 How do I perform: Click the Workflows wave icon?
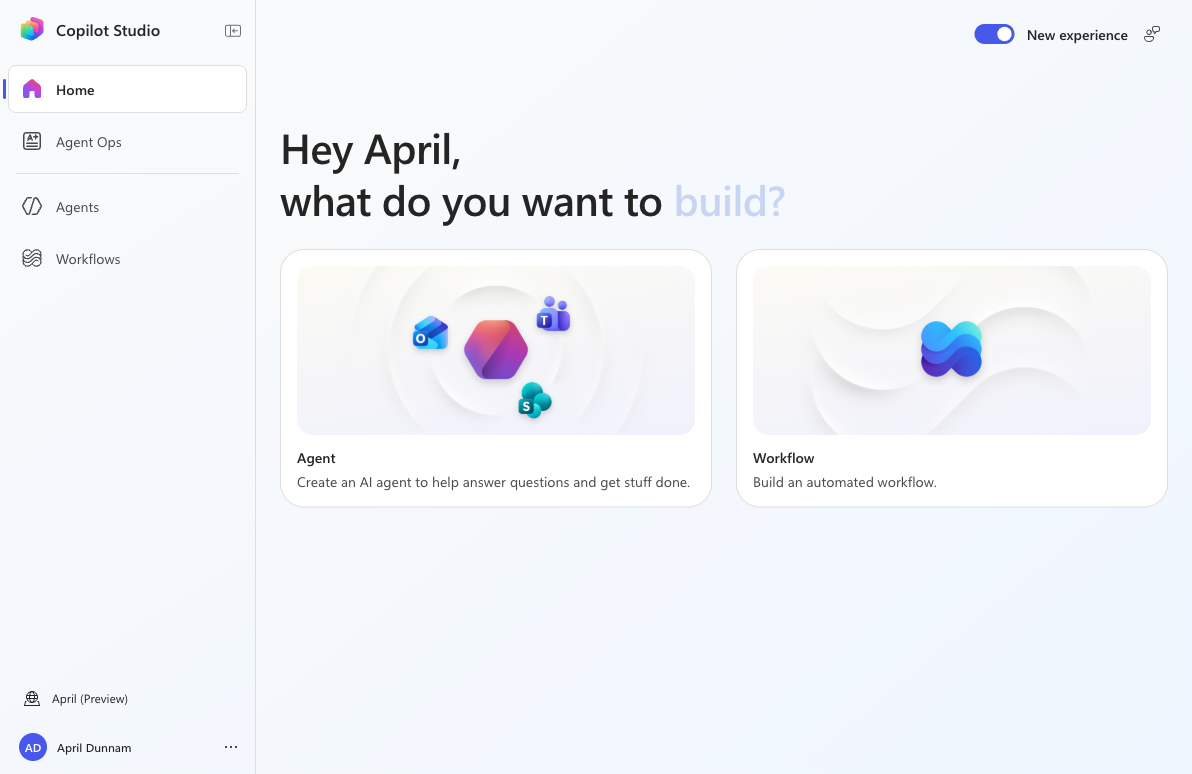(32, 259)
